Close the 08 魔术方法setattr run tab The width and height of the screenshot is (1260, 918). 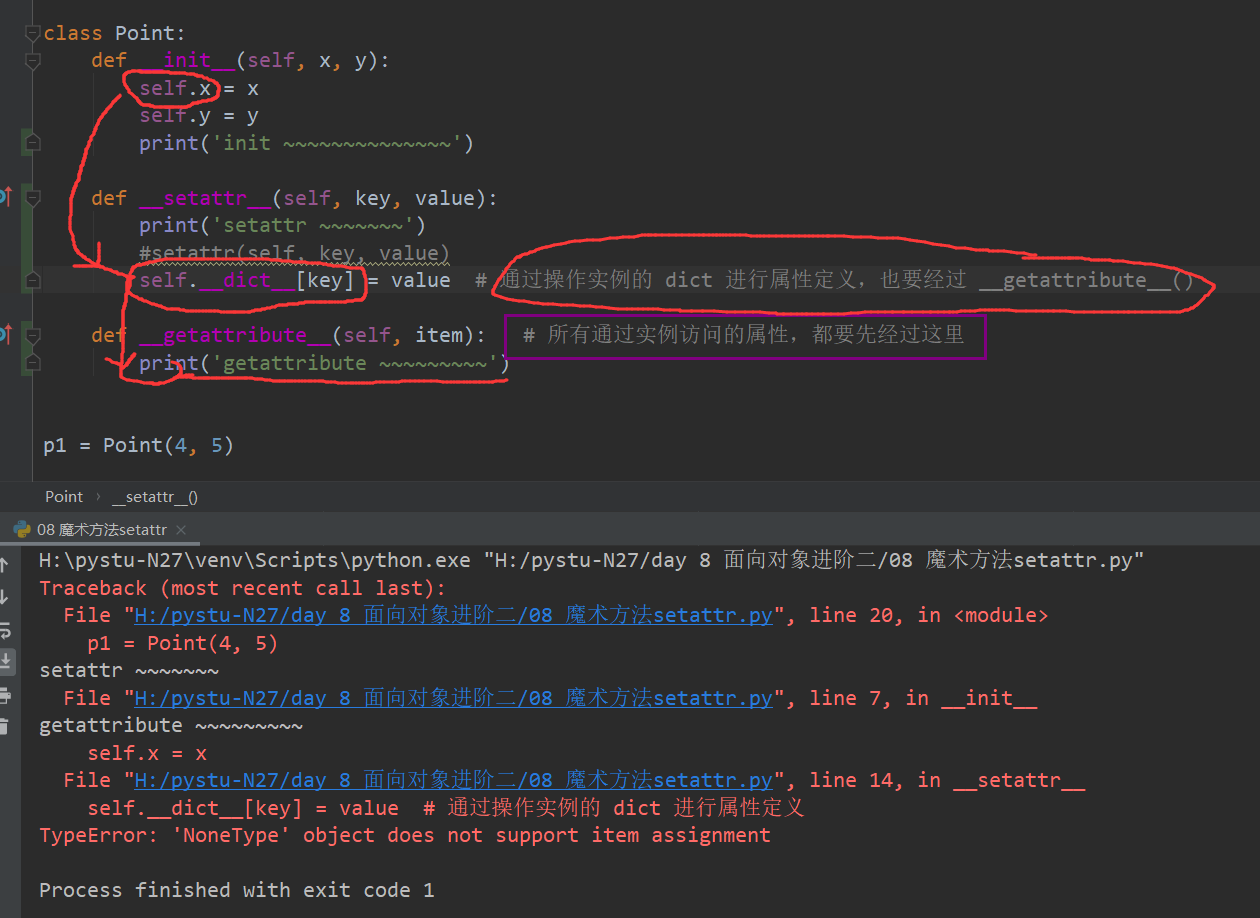[181, 530]
